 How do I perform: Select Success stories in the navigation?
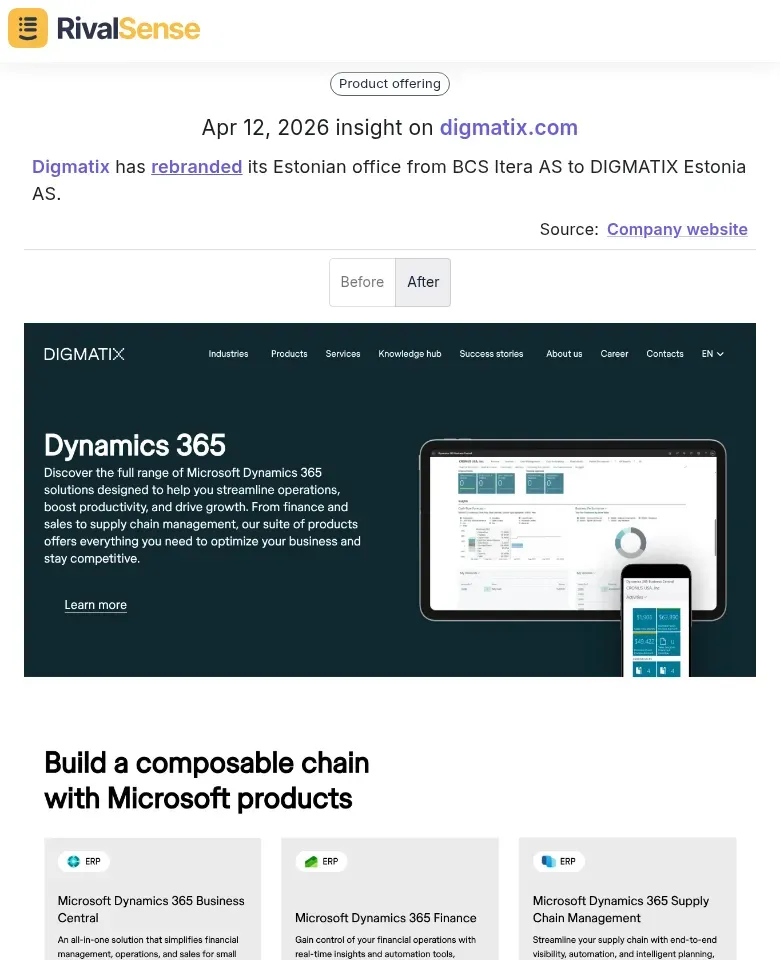[491, 353]
